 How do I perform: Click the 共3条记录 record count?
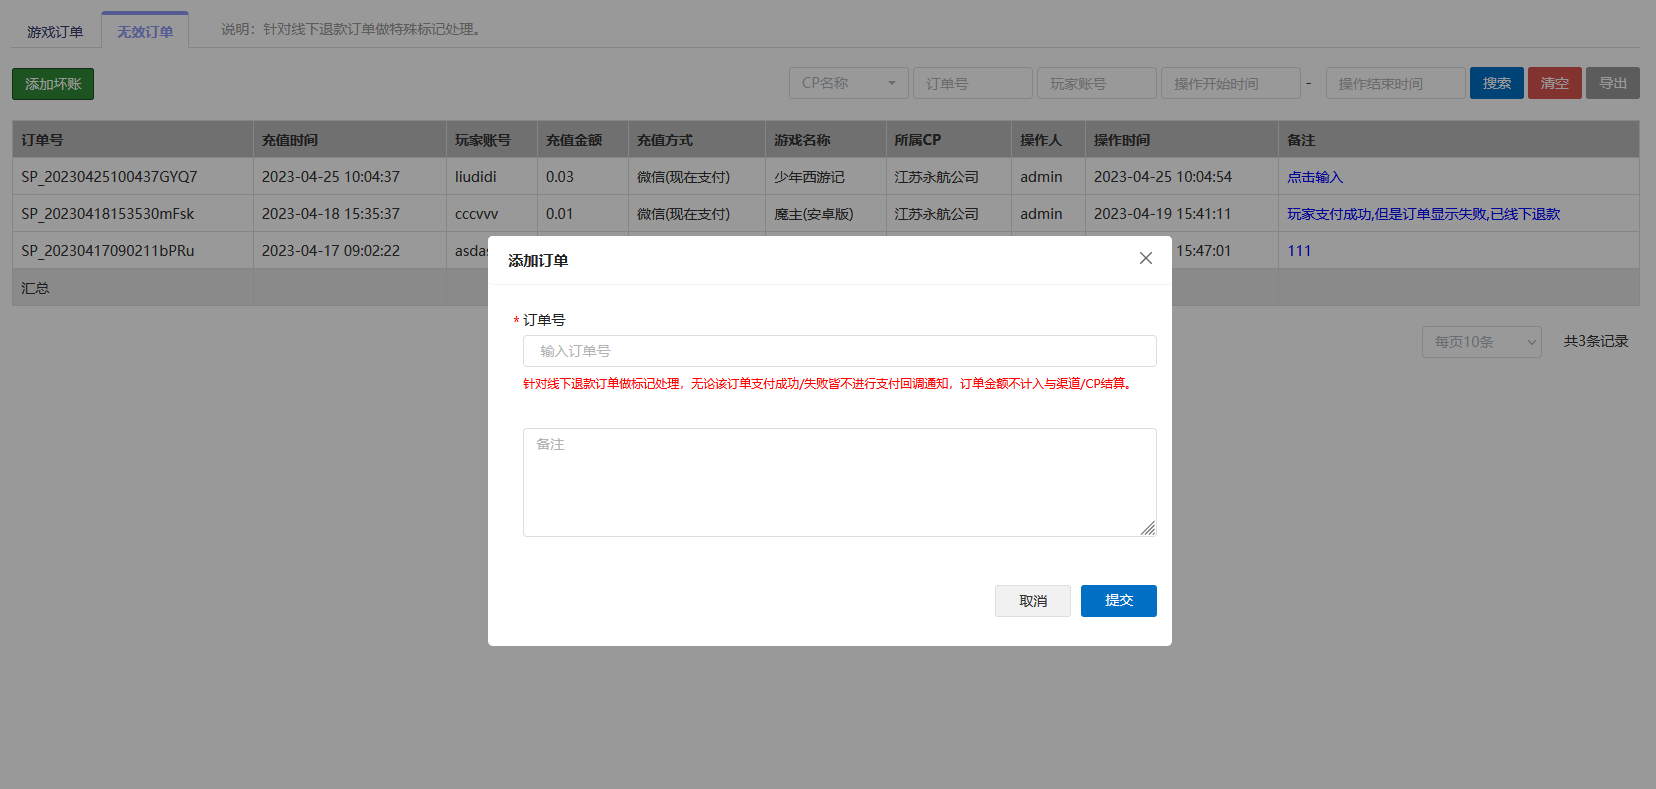click(x=1596, y=341)
